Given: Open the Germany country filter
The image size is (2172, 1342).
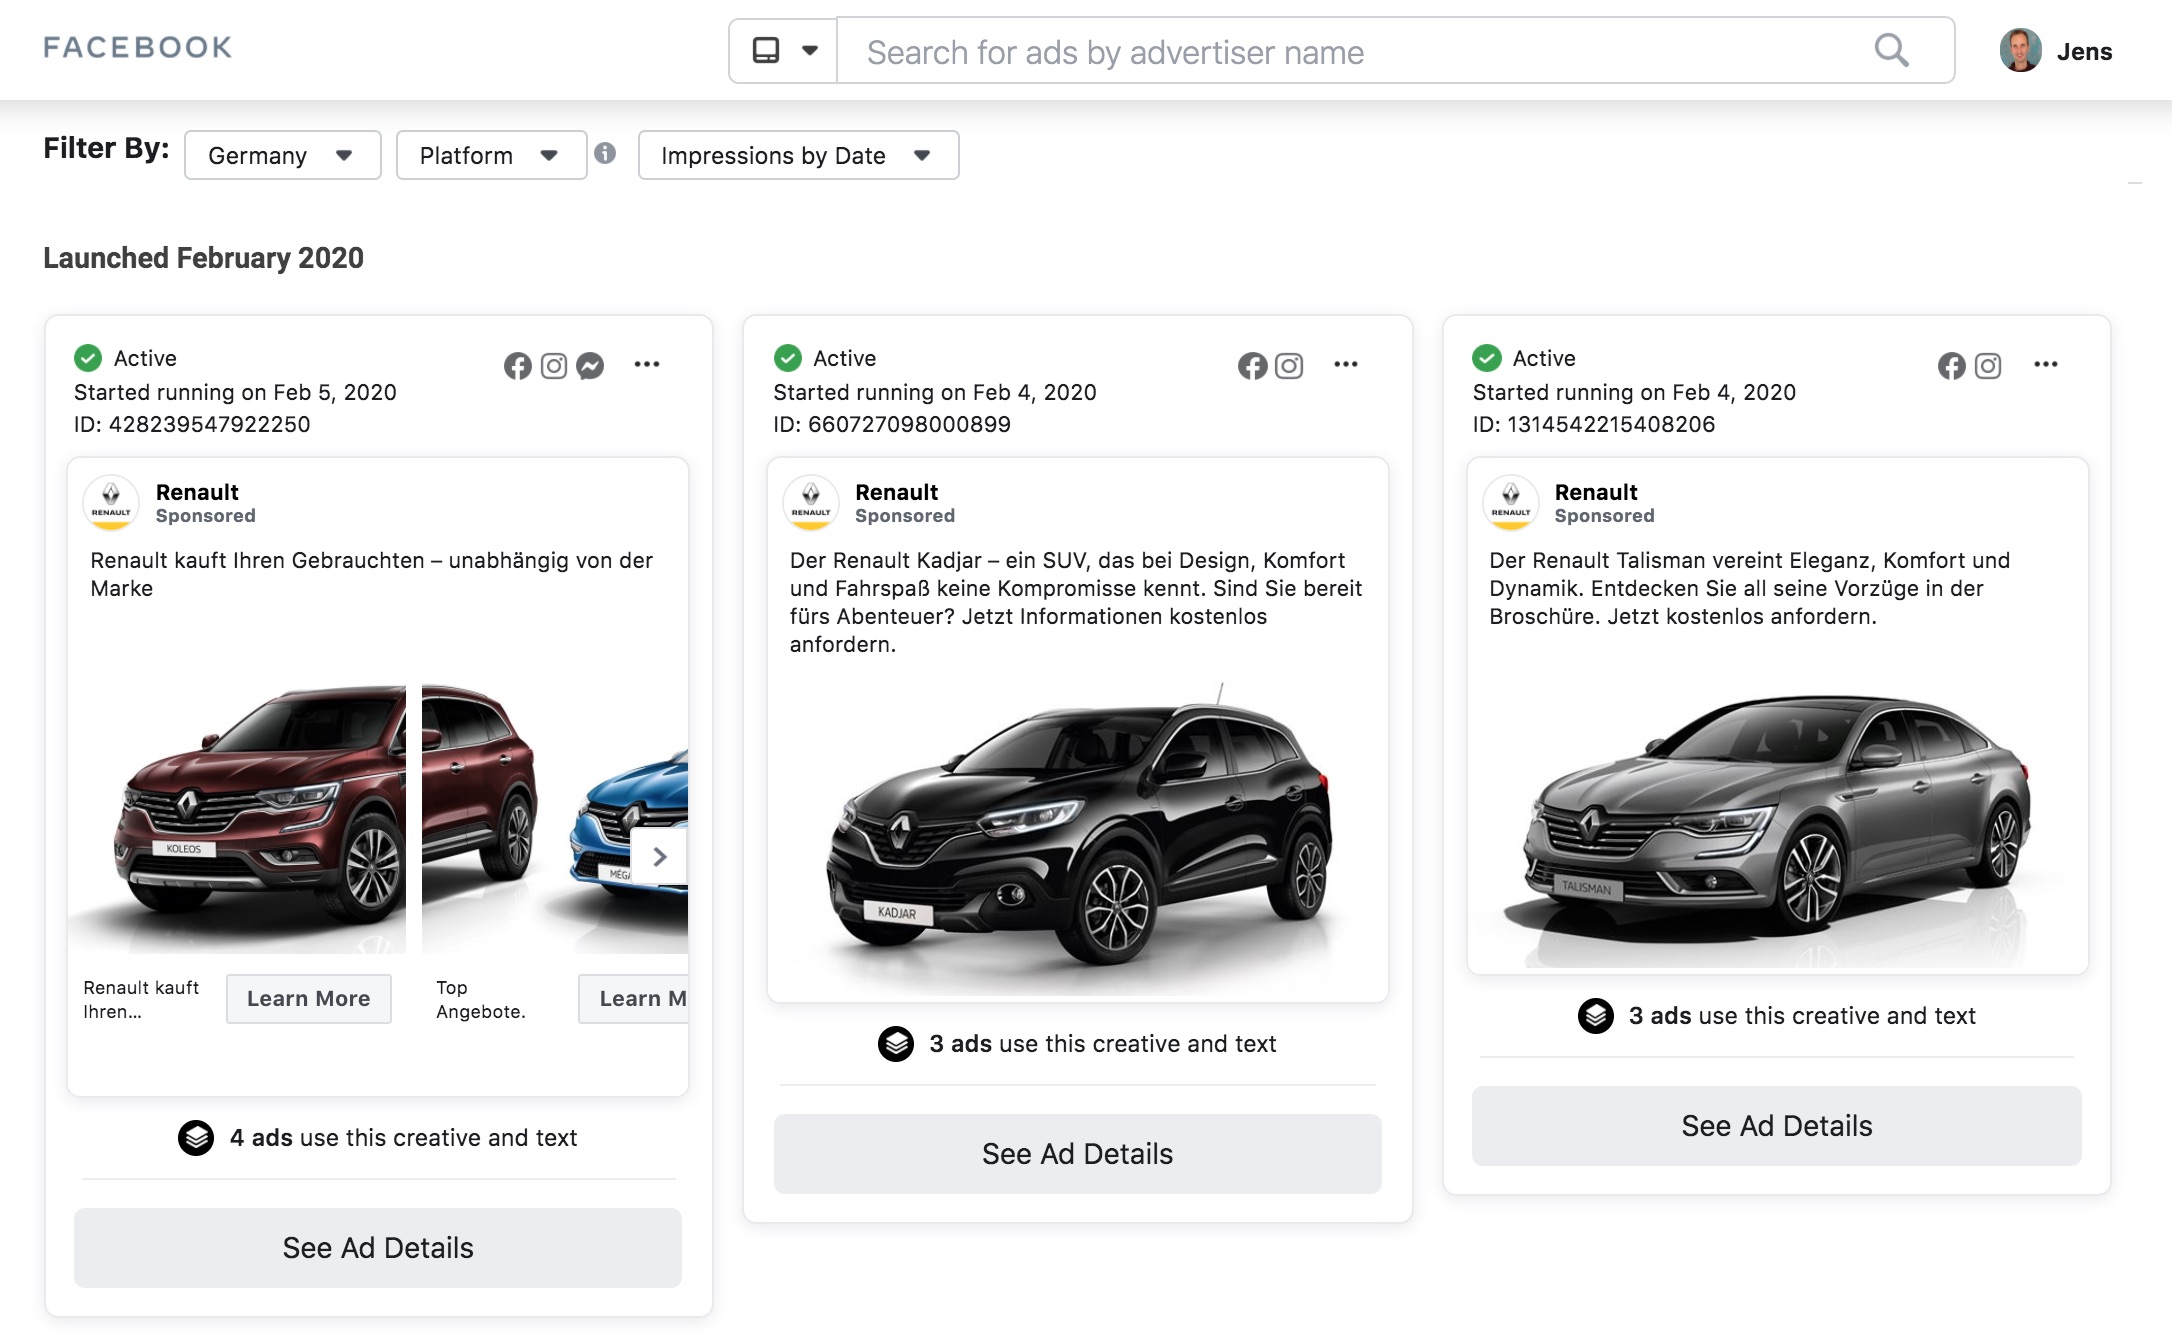Looking at the screenshot, I should coord(282,155).
